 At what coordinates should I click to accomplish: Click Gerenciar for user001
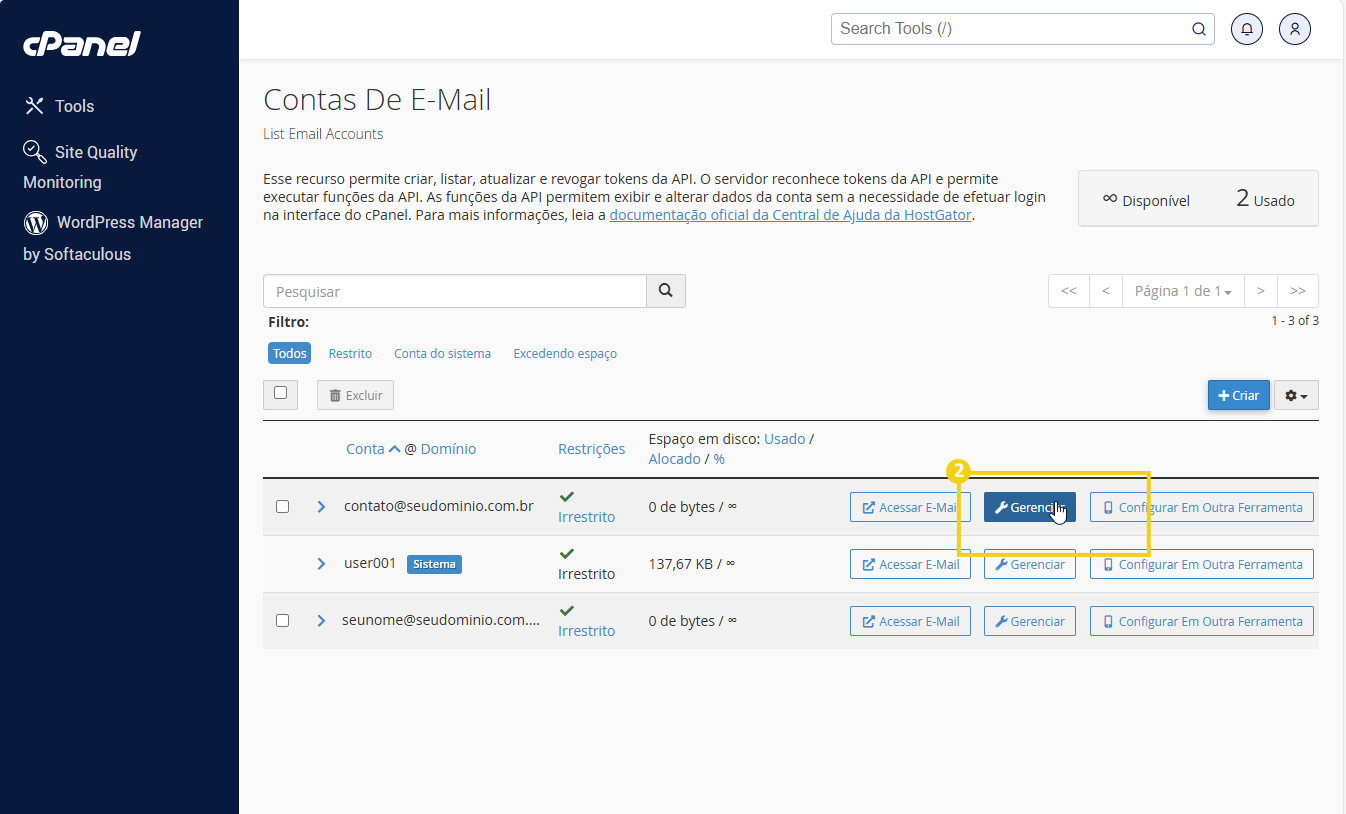point(1029,564)
